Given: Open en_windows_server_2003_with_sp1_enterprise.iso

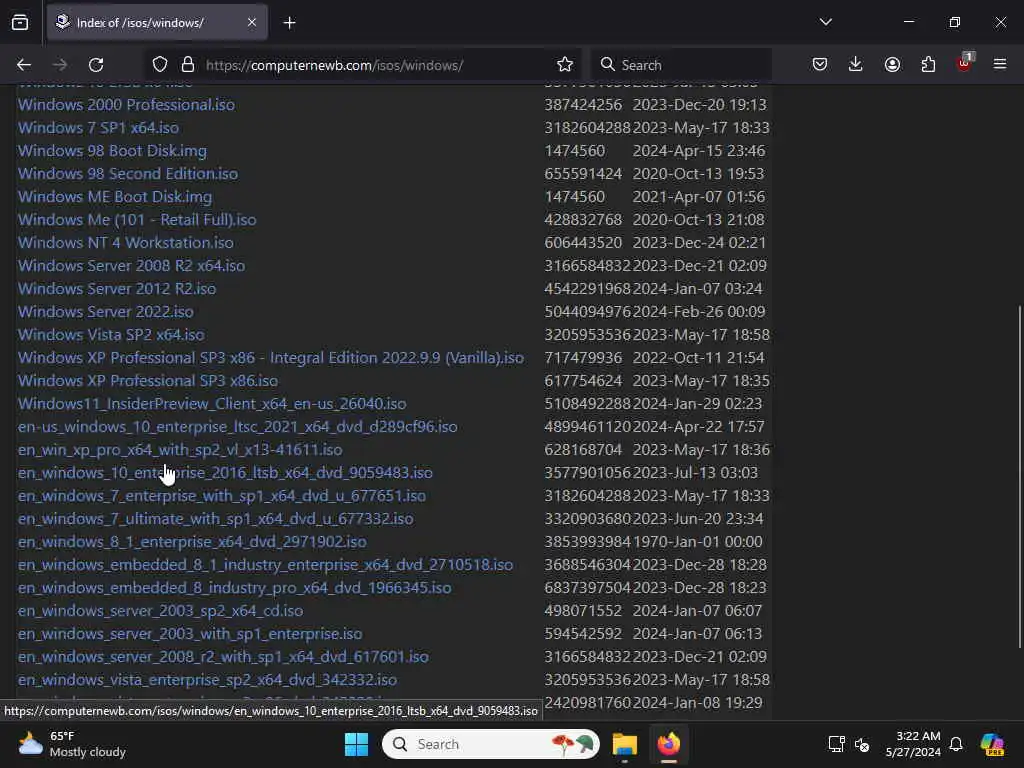Looking at the screenshot, I should point(190,633).
